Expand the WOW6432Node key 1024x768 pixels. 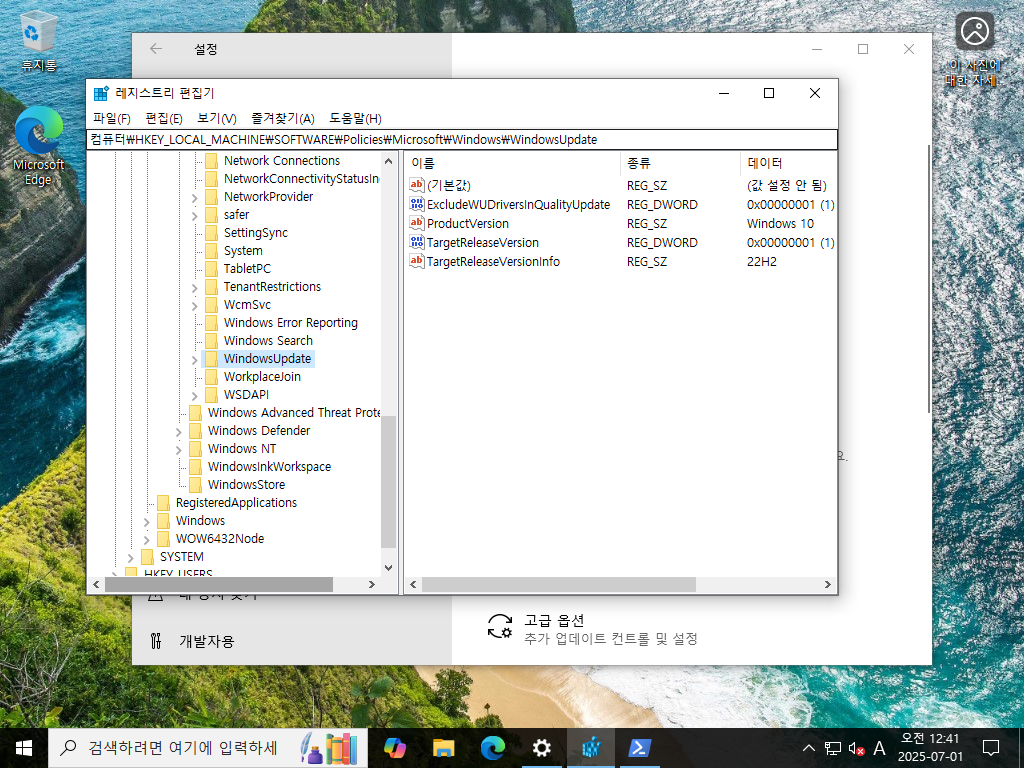(146, 539)
